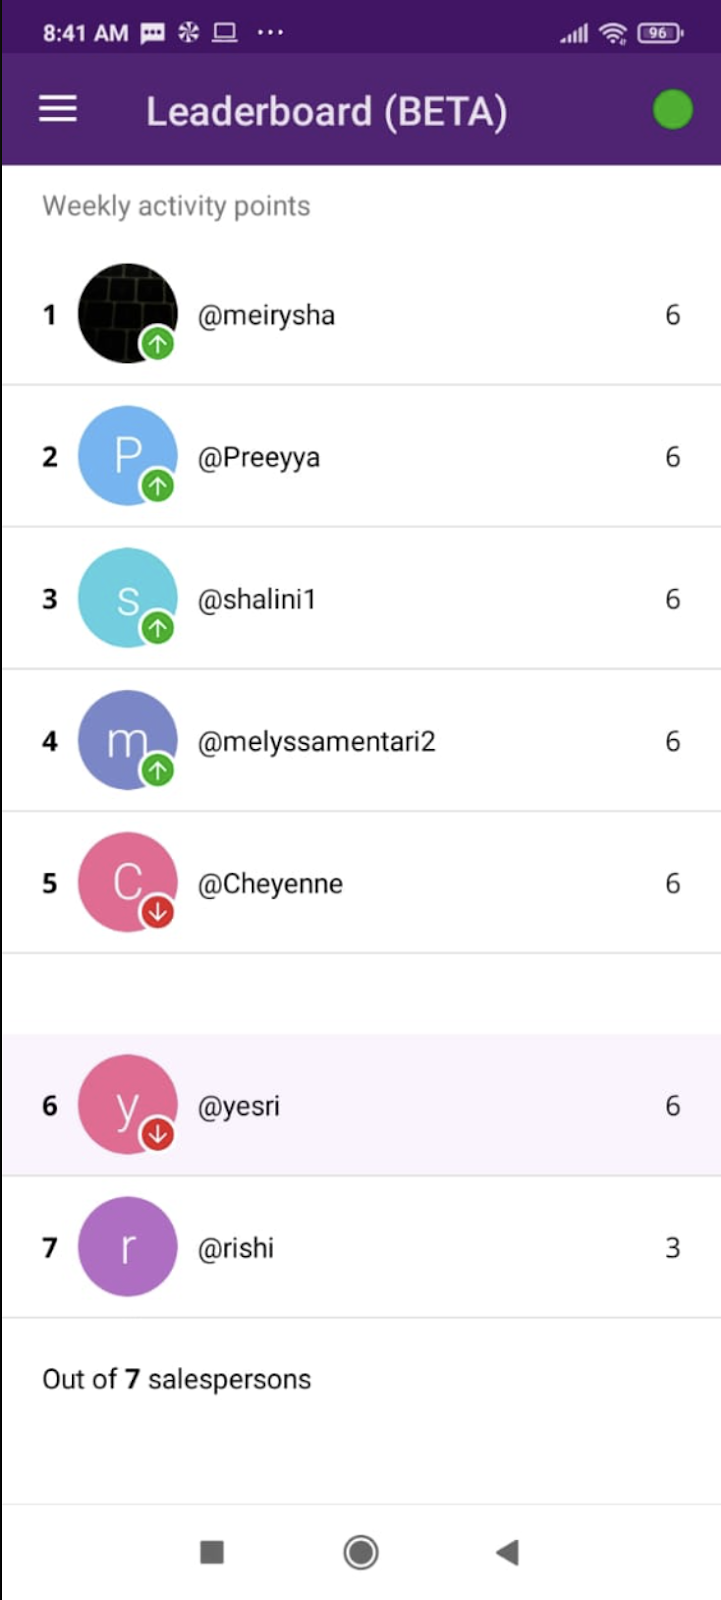This screenshot has width=721, height=1600.
Task: Open the @melyssamentari2 username link
Action: coord(317,741)
